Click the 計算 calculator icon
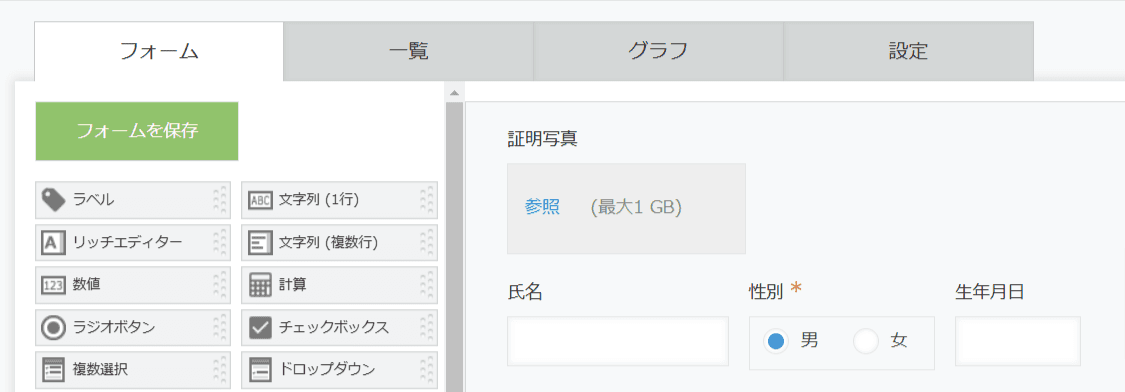1125x392 pixels. pyautogui.click(x=260, y=285)
